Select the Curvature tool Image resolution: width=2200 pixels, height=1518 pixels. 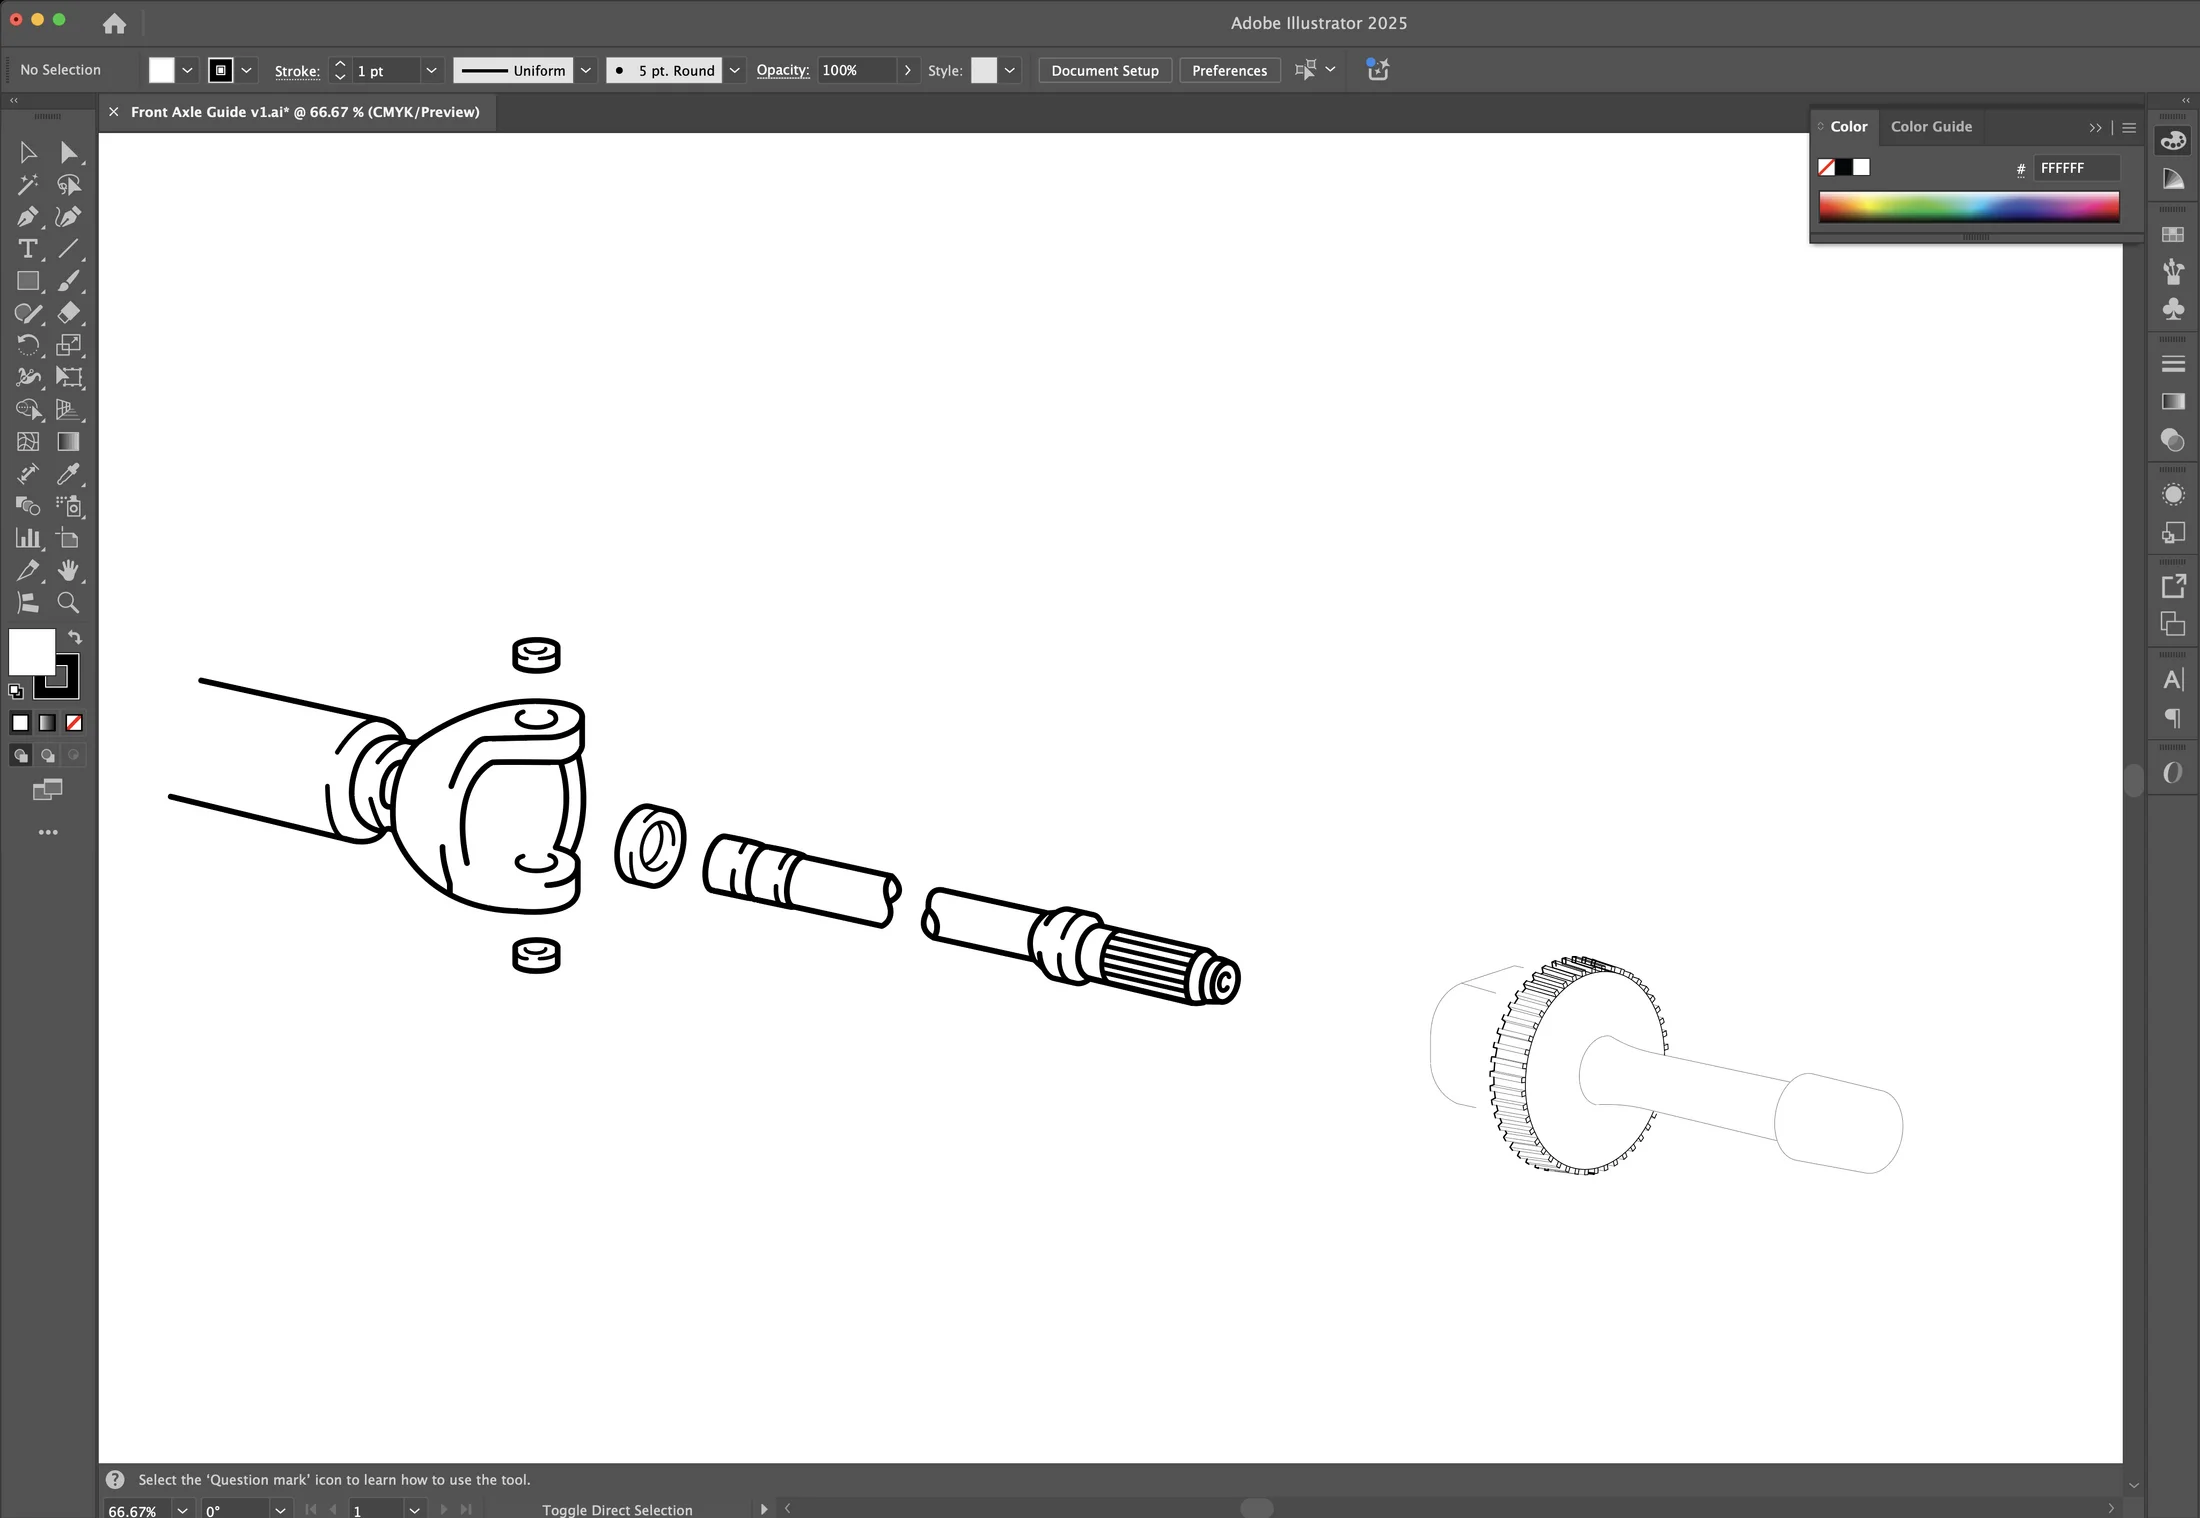pos(68,217)
